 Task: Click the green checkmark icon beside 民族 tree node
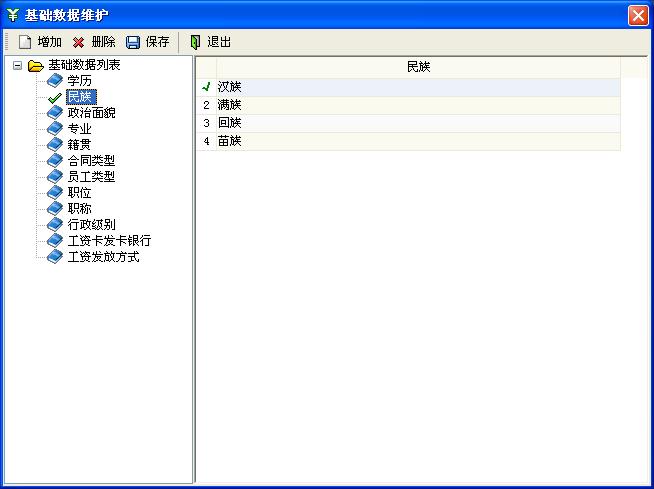[x=55, y=98]
